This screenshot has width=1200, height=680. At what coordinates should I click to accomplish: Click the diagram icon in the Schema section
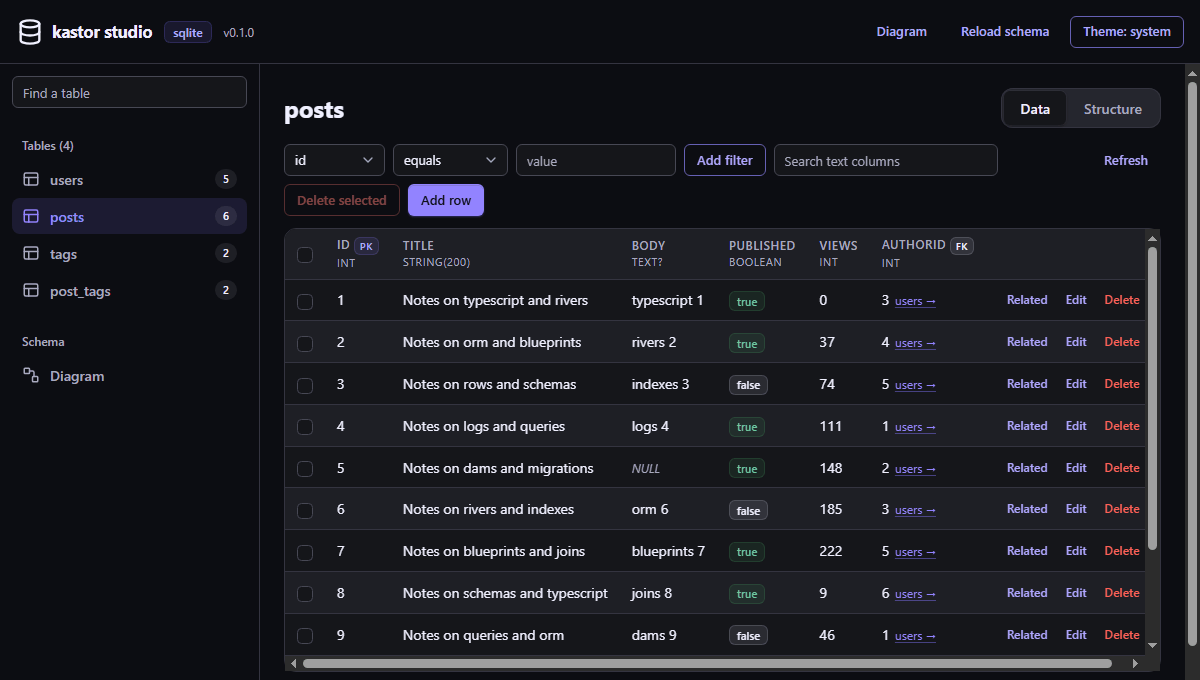point(31,376)
